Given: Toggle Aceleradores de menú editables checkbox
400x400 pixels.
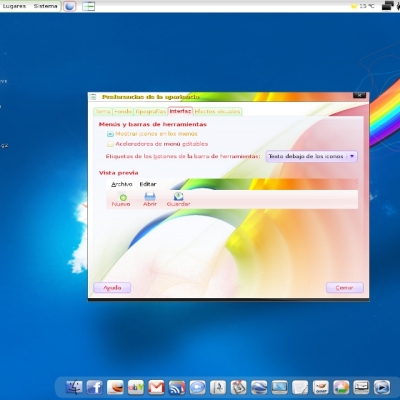Looking at the screenshot, I should pos(110,144).
